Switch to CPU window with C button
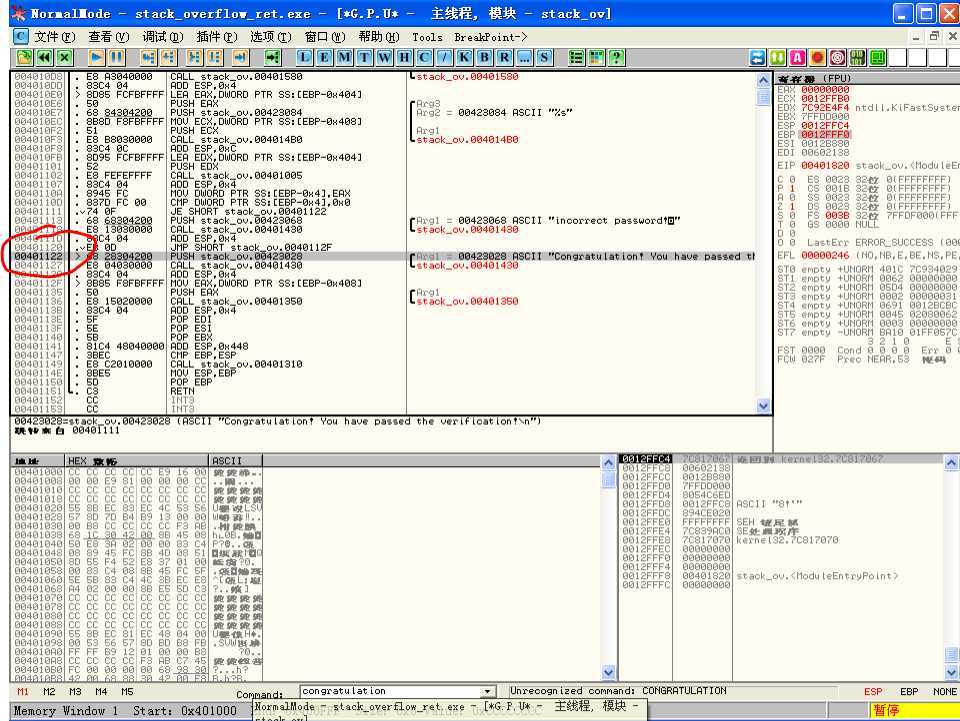Viewport: 960px width, 721px height. pos(424,58)
